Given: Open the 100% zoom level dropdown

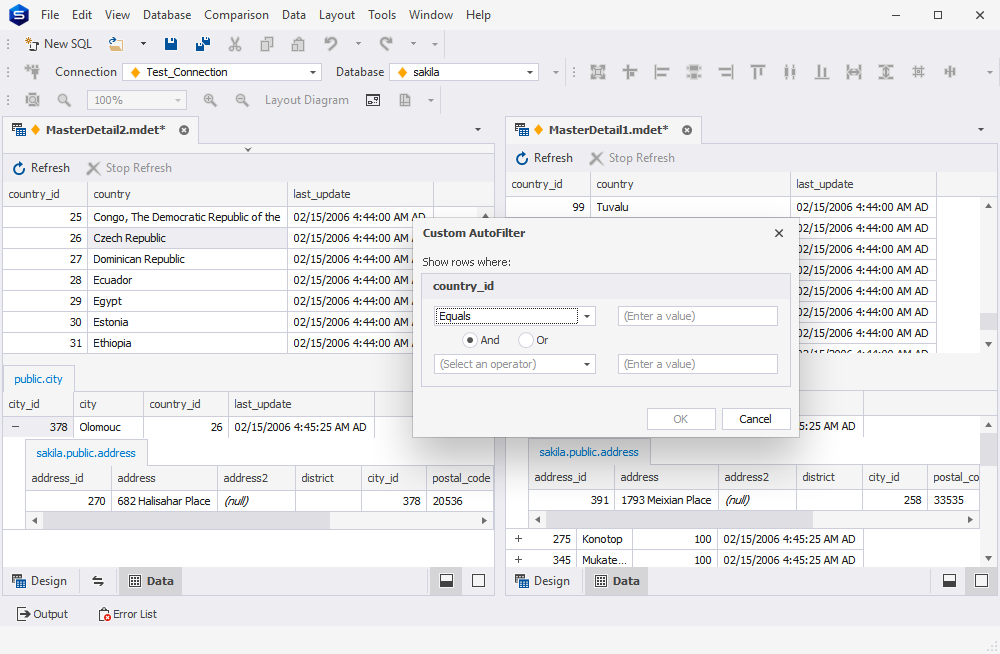Looking at the screenshot, I should (178, 100).
